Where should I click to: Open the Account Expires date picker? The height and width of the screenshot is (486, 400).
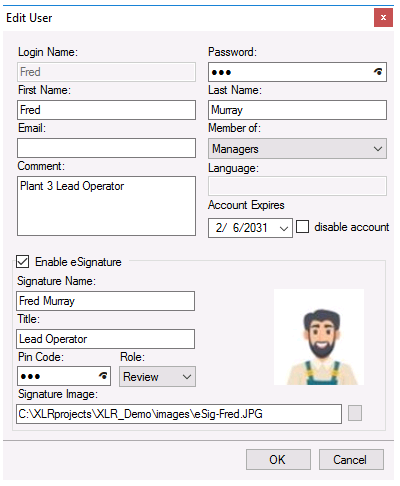click(250, 228)
